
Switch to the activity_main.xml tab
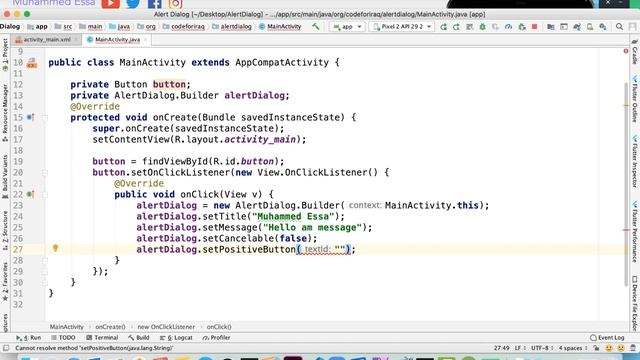47,40
